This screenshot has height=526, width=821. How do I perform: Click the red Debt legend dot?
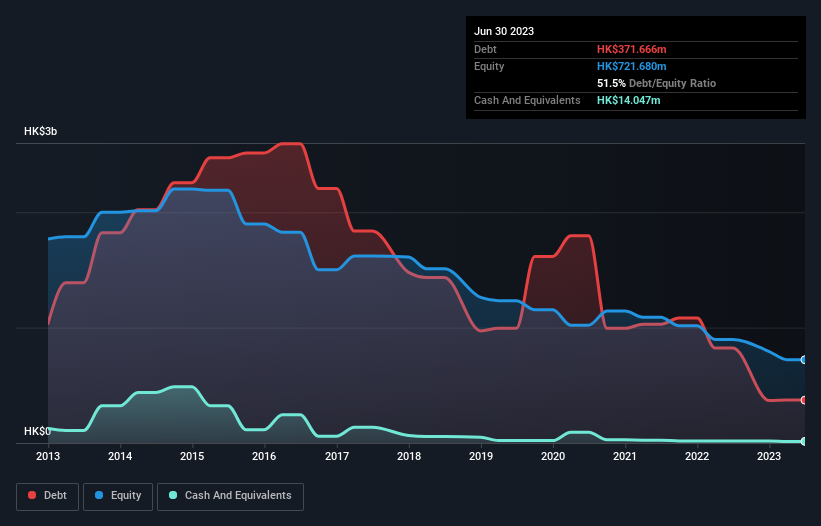pyautogui.click(x=32, y=495)
